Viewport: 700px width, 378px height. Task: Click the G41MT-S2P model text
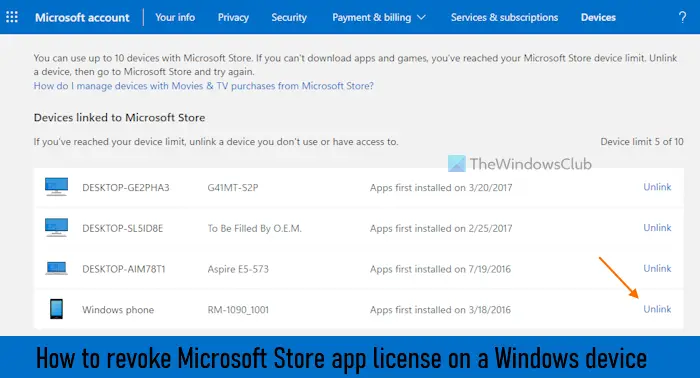[233, 187]
